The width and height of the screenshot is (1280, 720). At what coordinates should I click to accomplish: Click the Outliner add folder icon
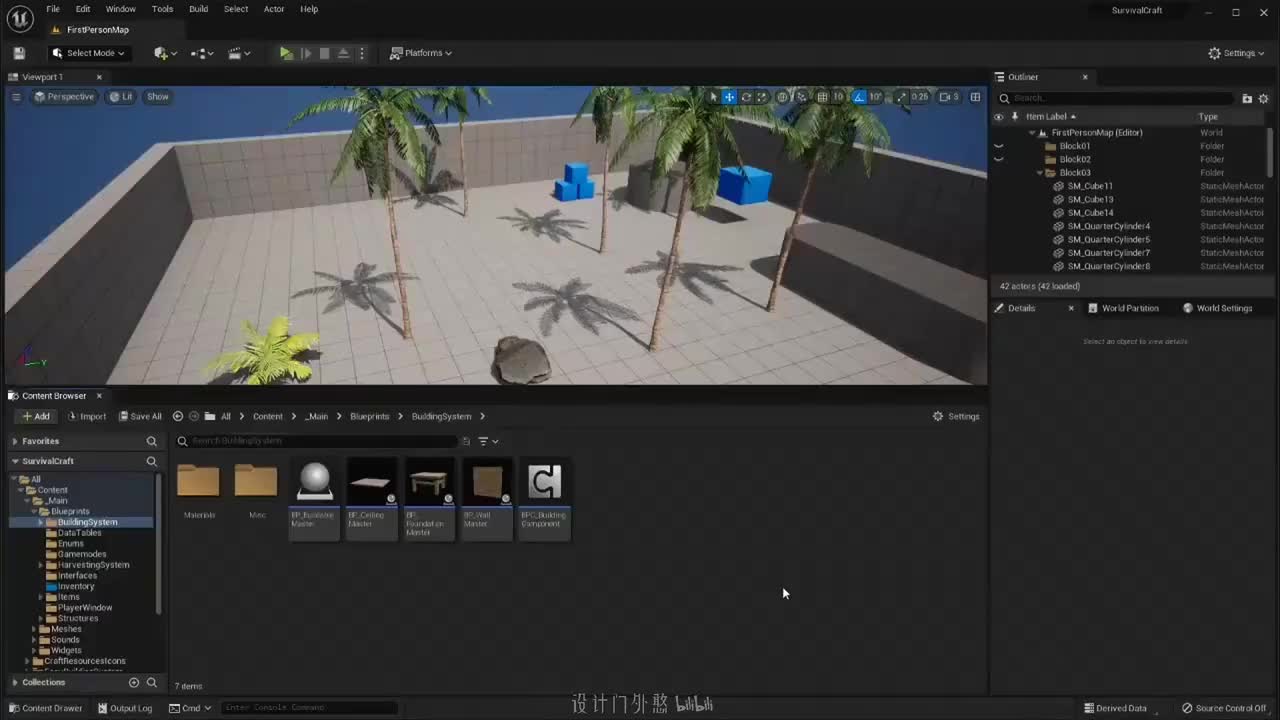point(1247,98)
